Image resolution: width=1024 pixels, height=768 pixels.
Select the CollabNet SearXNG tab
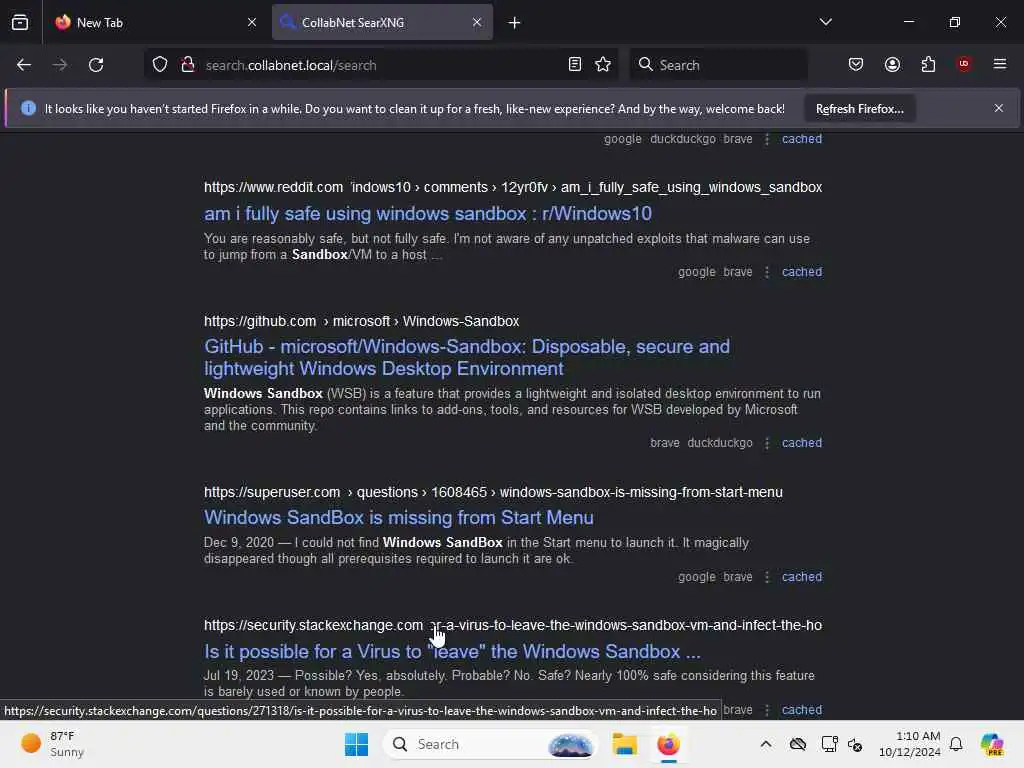pos(382,22)
